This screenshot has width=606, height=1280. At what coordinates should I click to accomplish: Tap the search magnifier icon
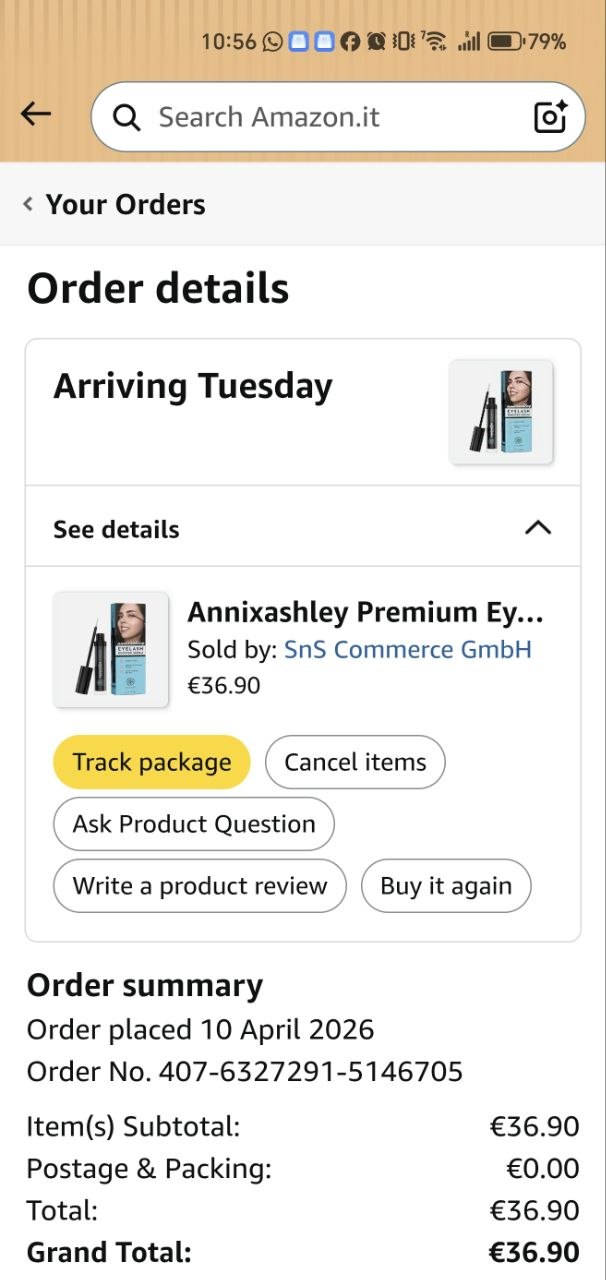127,117
